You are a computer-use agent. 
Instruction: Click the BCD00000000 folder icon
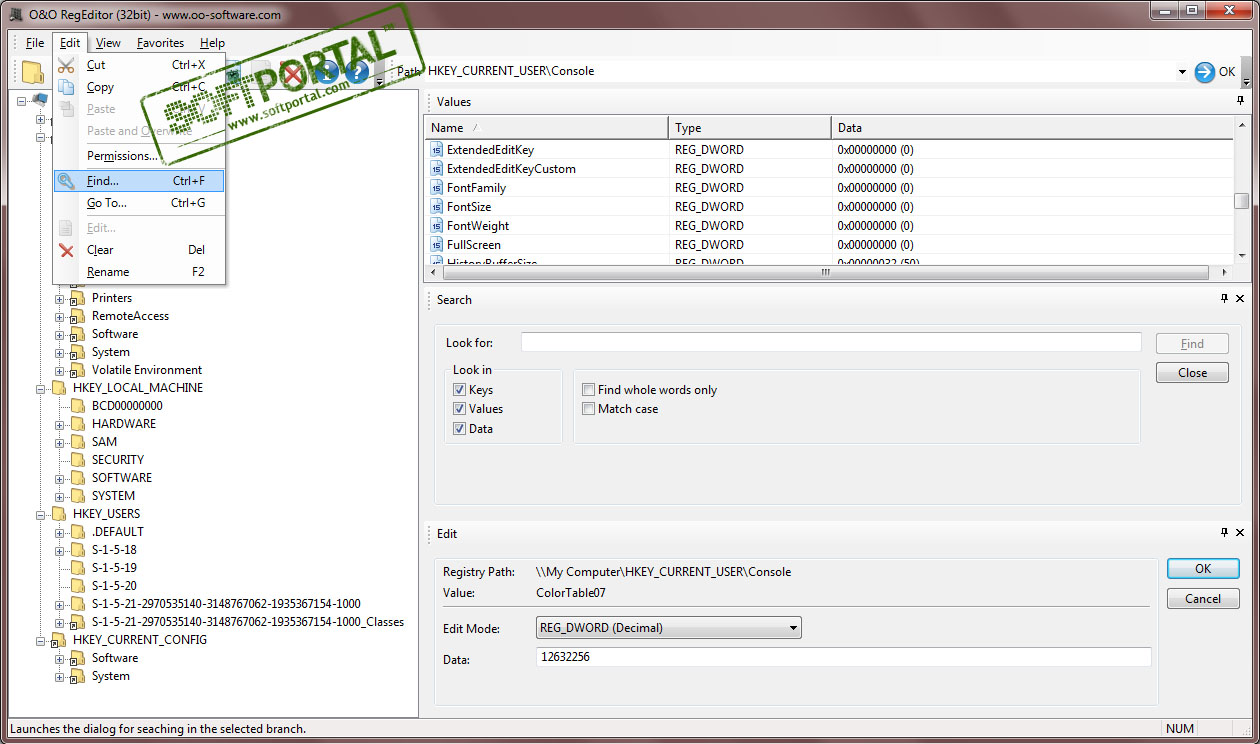click(x=78, y=406)
